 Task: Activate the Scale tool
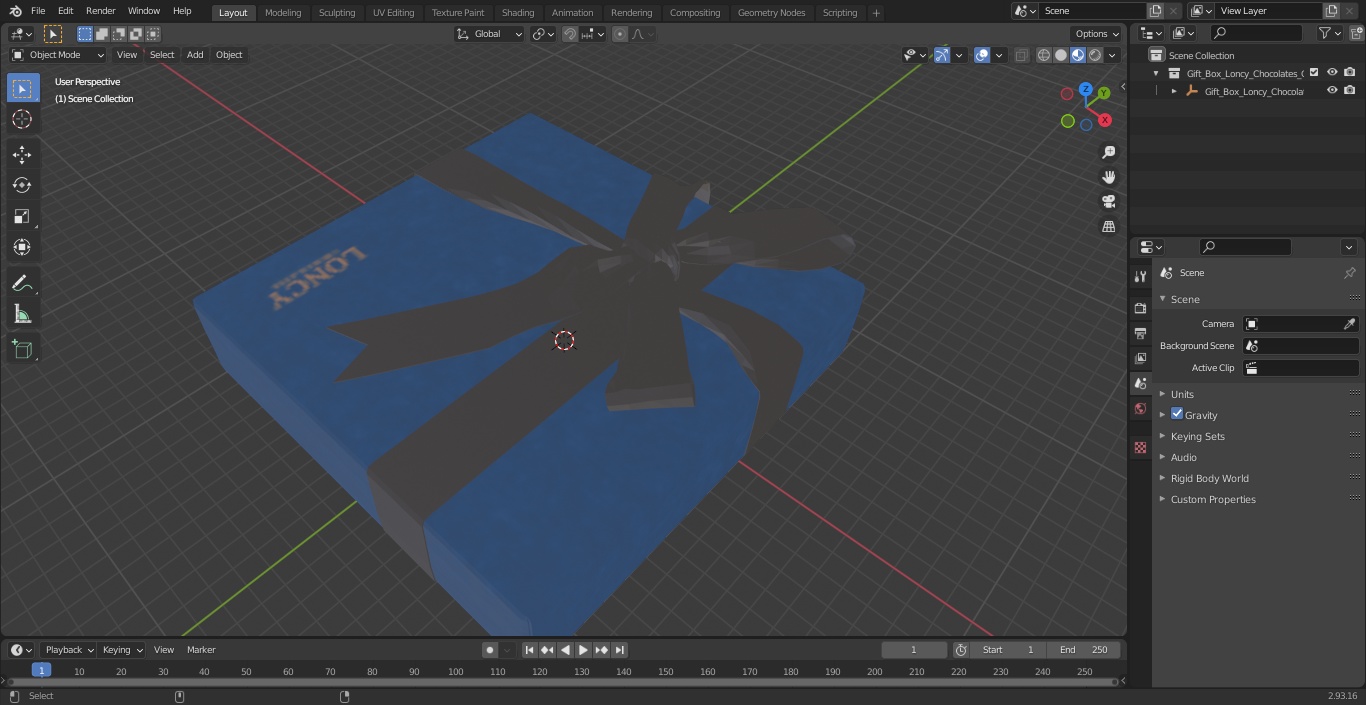pyautogui.click(x=22, y=216)
